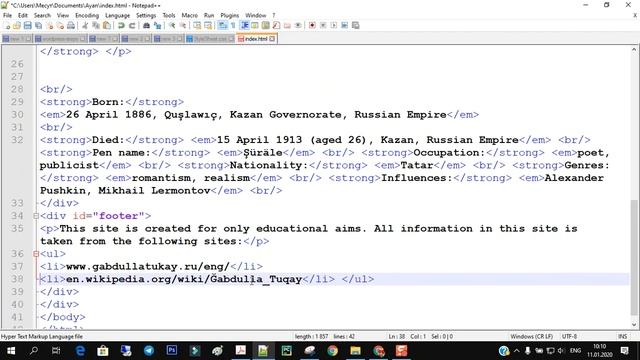The width and height of the screenshot is (640, 360).
Task: Toggle file monitoring eye icon
Action: click(x=298, y=25)
